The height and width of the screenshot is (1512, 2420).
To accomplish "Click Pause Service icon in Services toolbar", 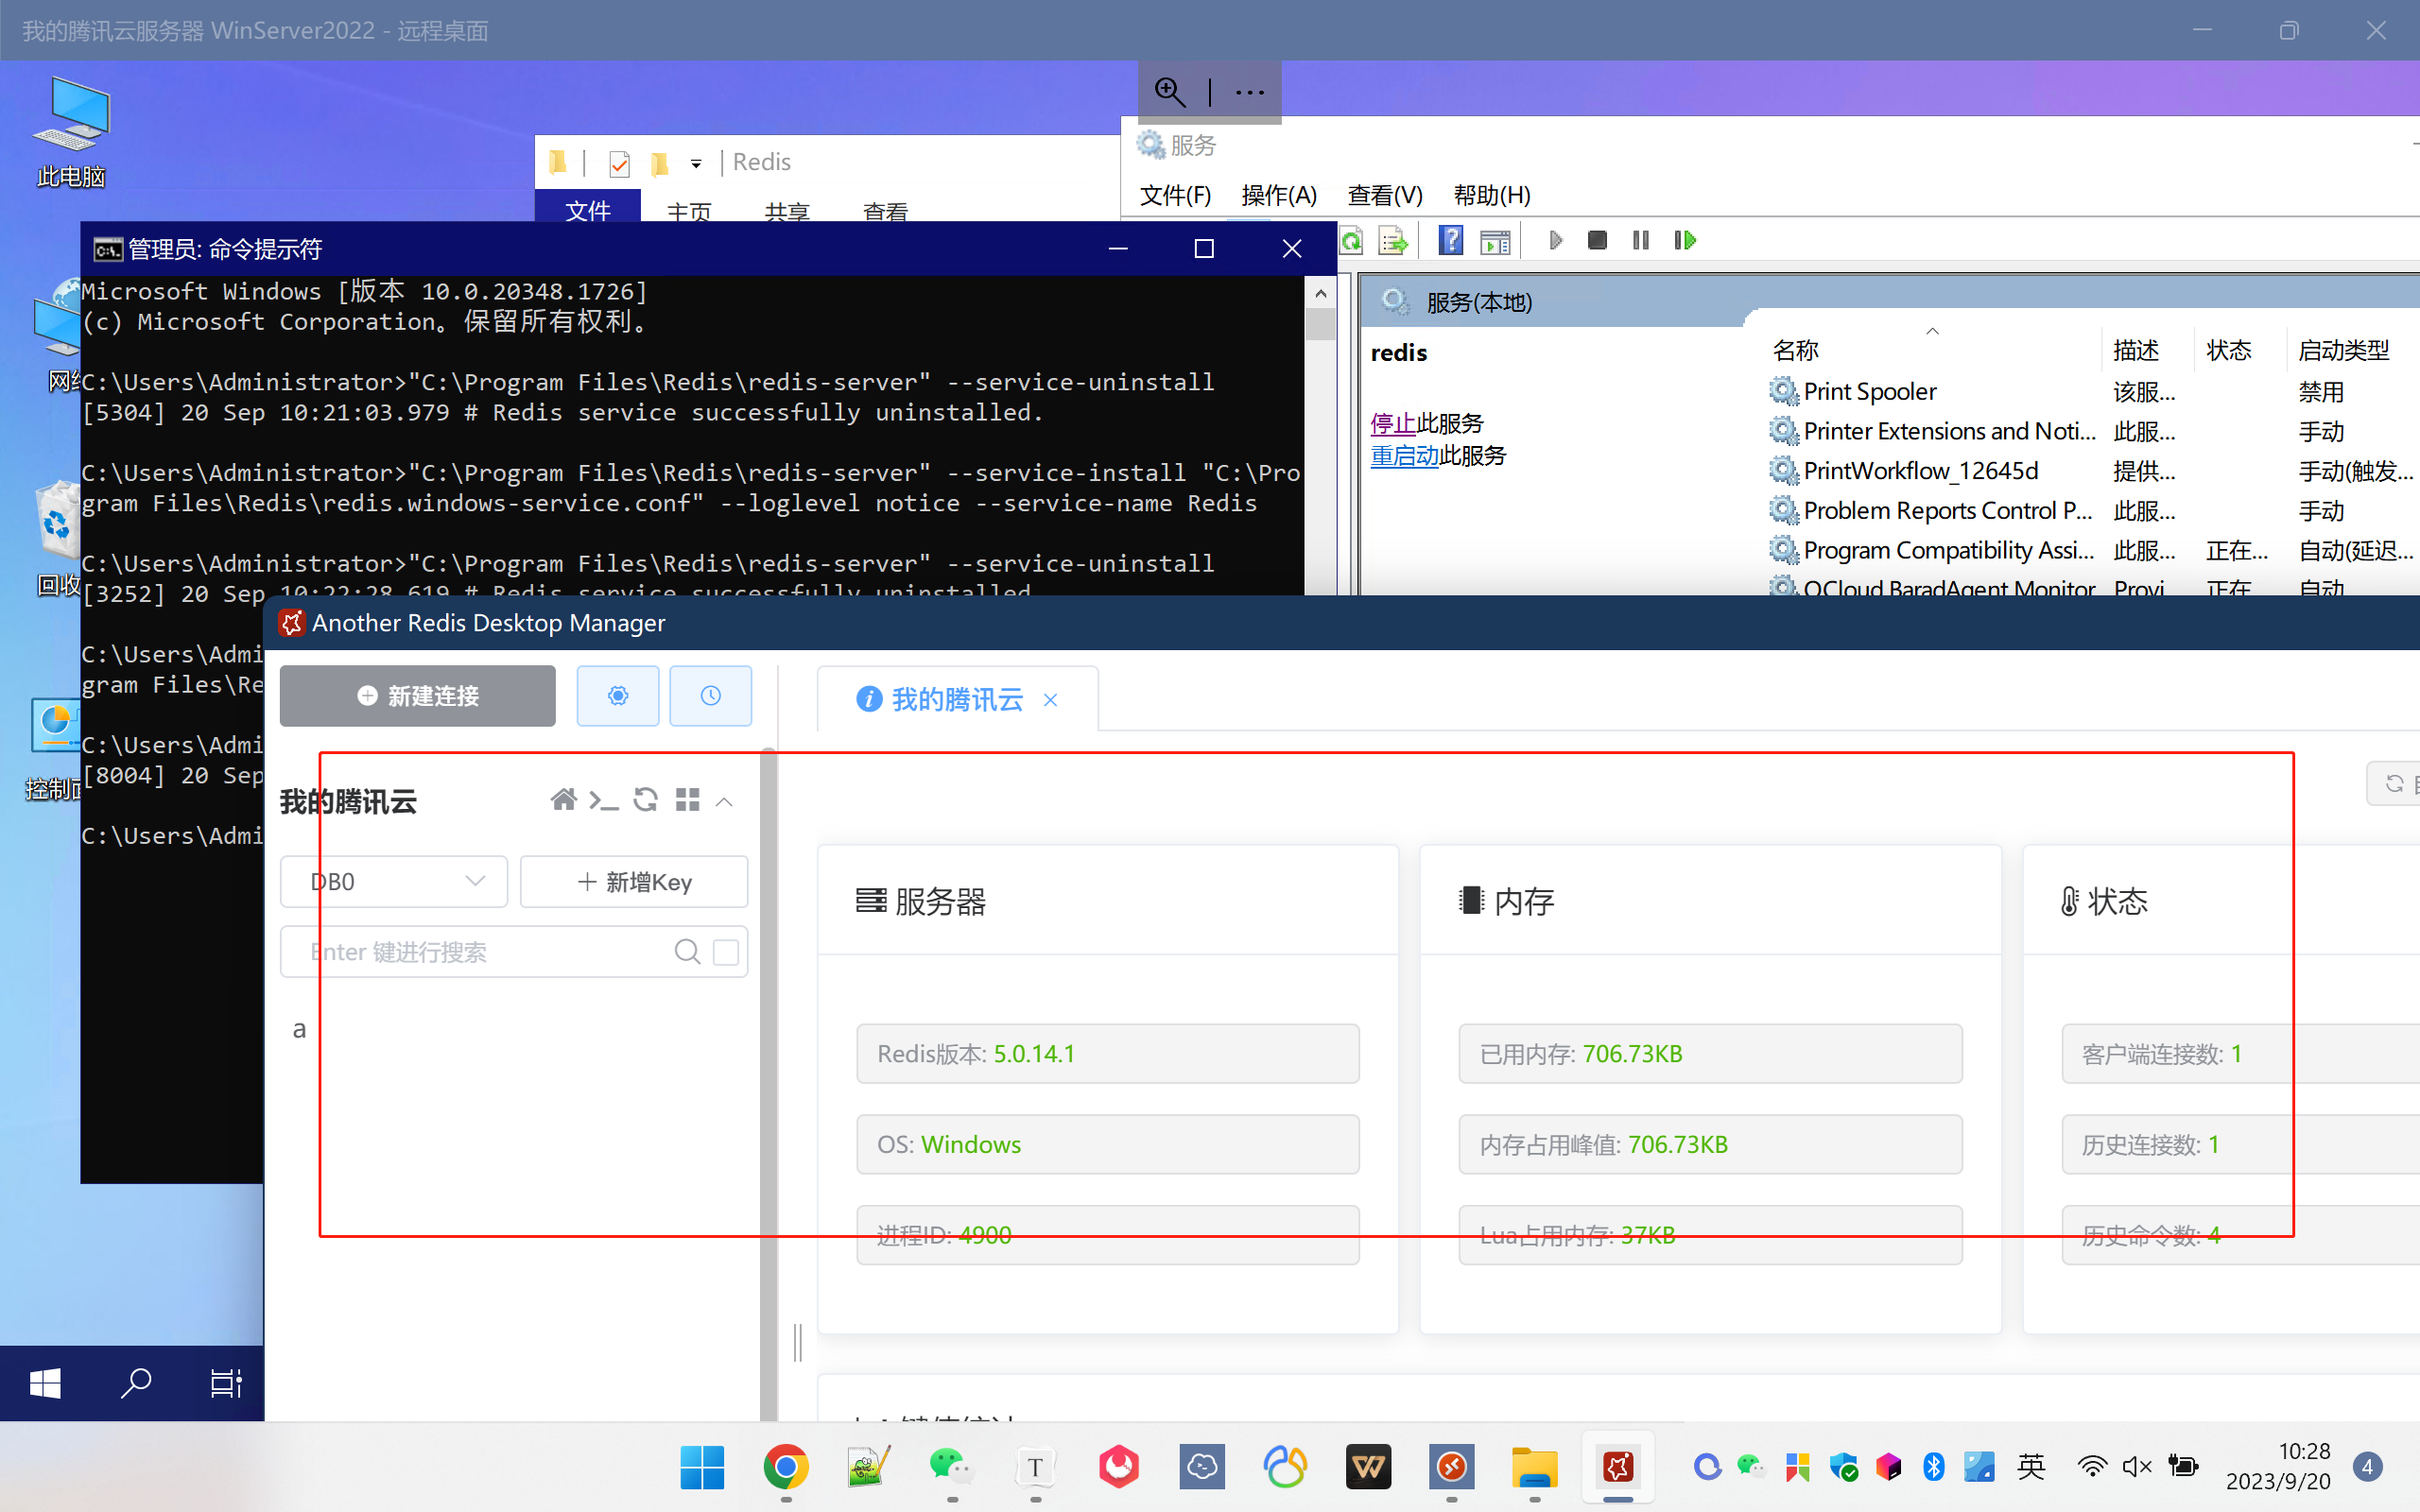I will [x=1641, y=240].
